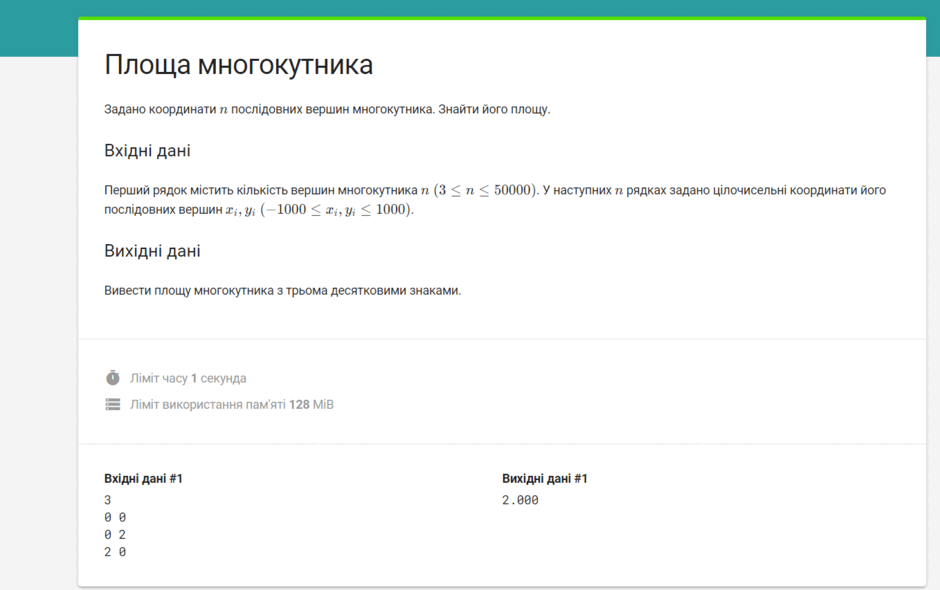Click the 'Вхідні дані #1' label
Screen dimensions: 940x590
[143, 478]
